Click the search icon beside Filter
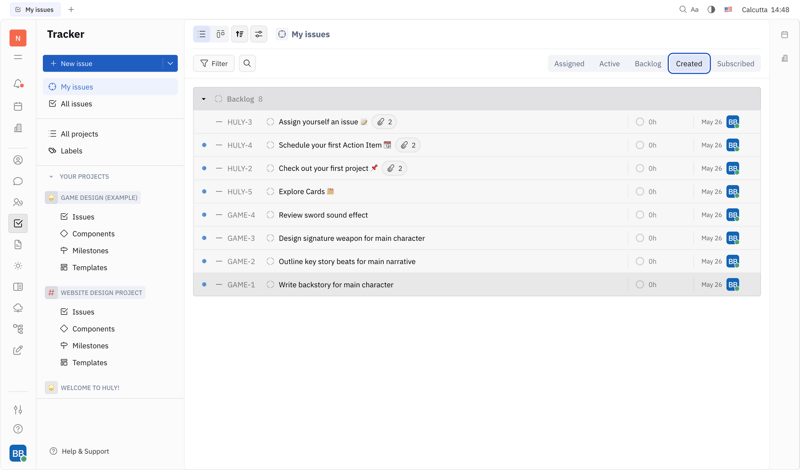Screen dimensions: 800x470 [247, 63]
